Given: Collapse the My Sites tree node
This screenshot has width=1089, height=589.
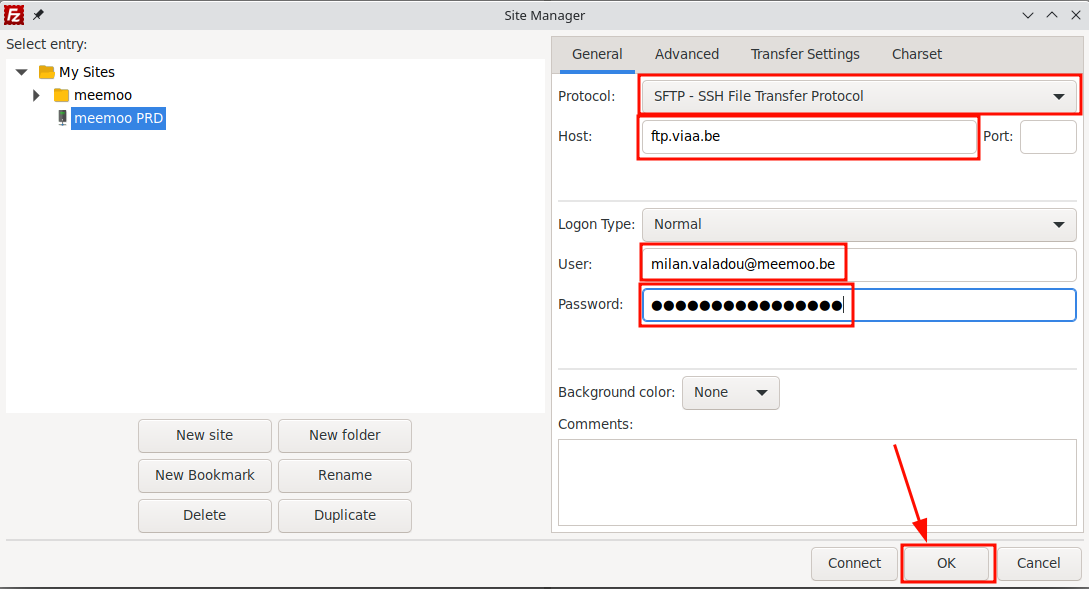Looking at the screenshot, I should pos(22,72).
